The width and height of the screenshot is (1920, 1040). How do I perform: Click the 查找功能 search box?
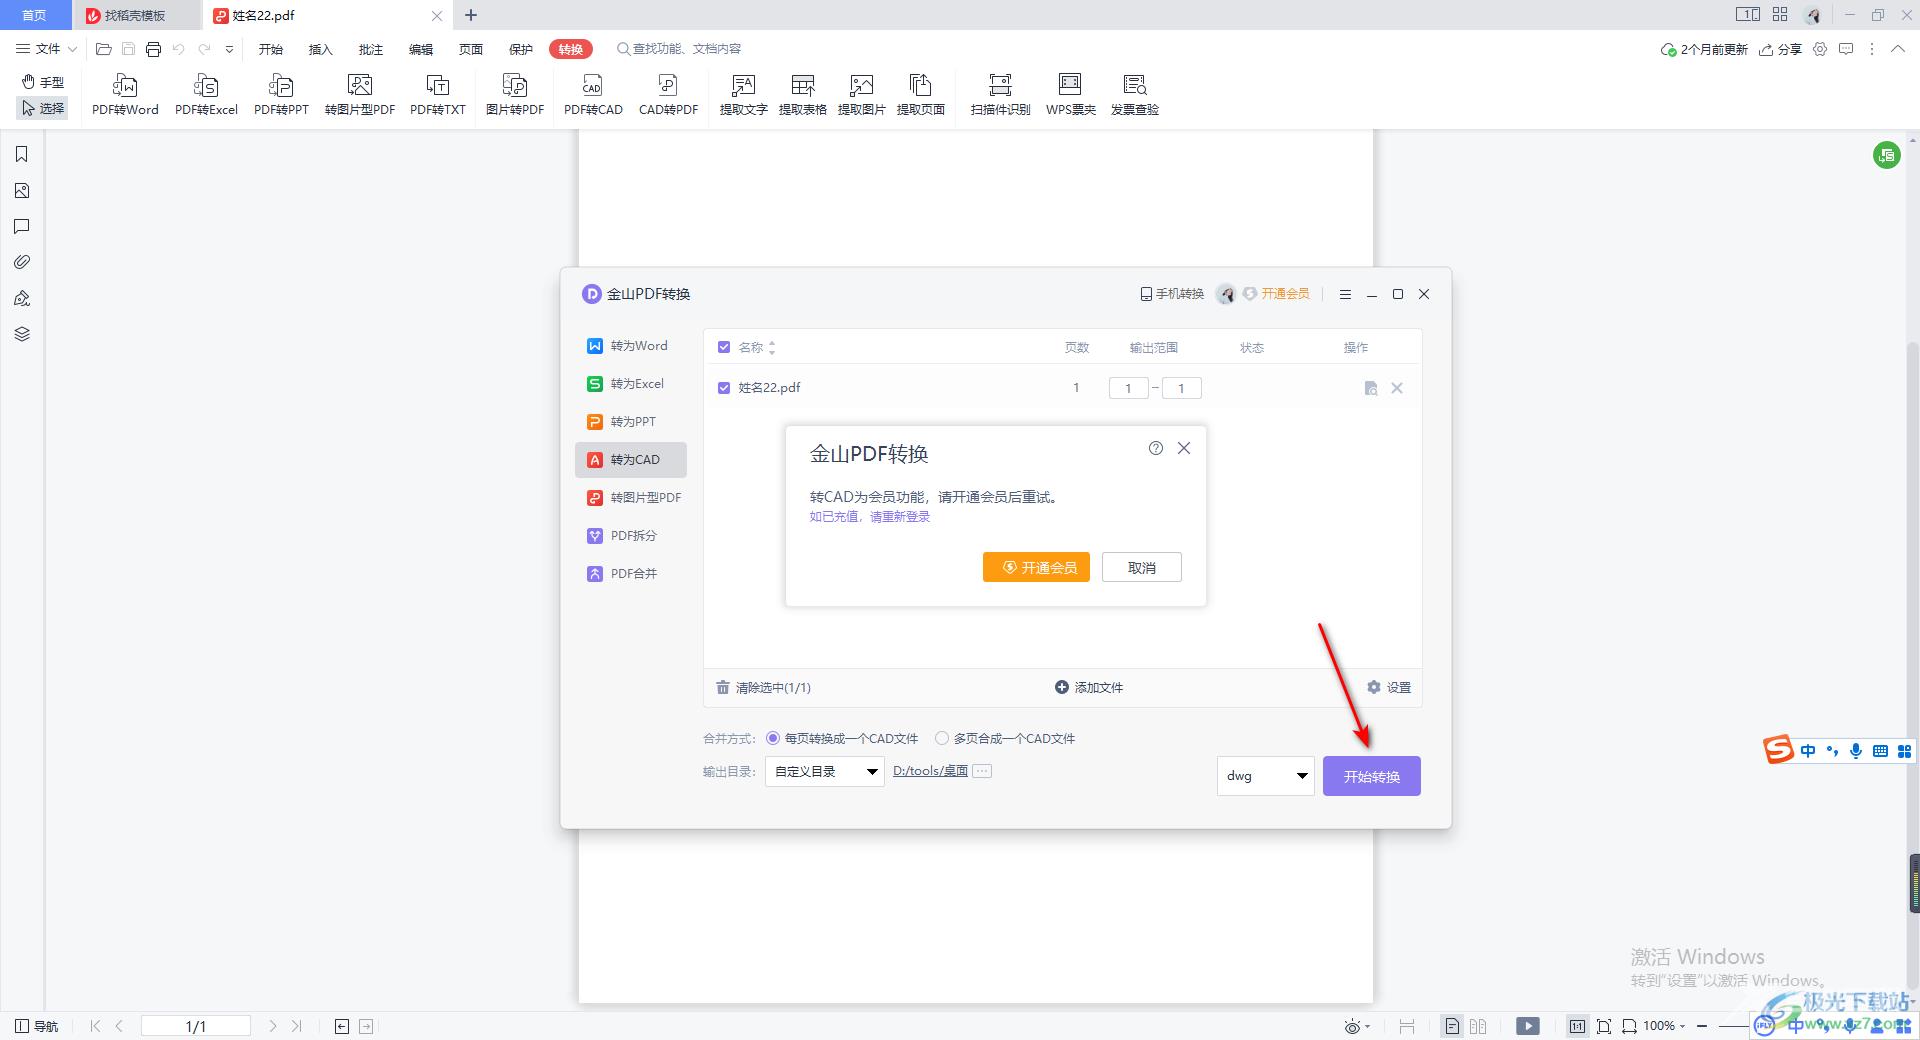coord(680,49)
